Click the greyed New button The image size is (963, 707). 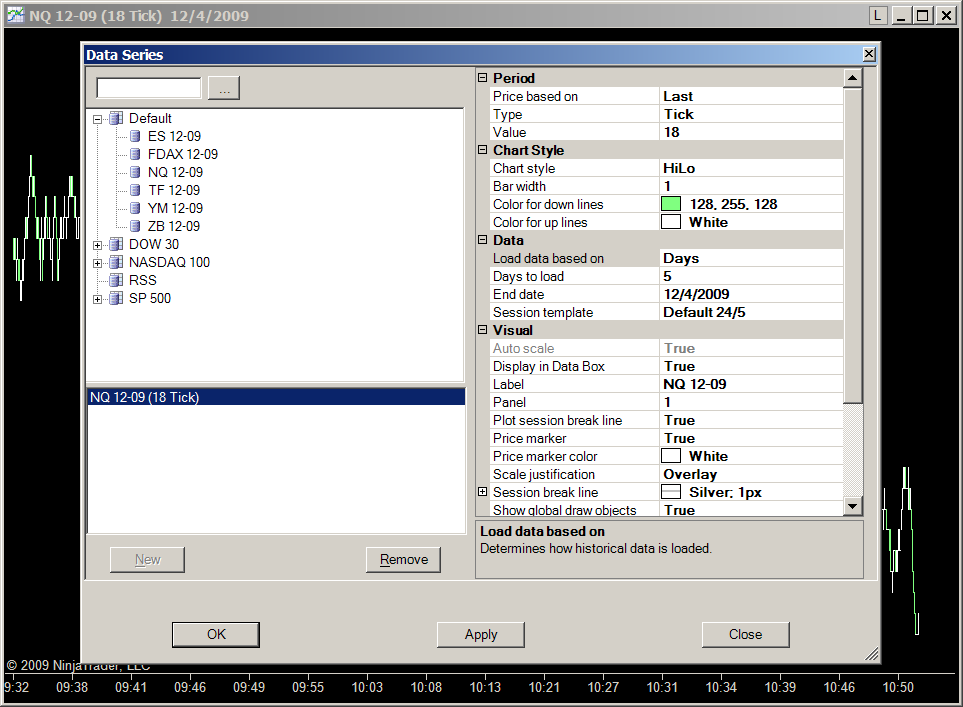pos(147,560)
